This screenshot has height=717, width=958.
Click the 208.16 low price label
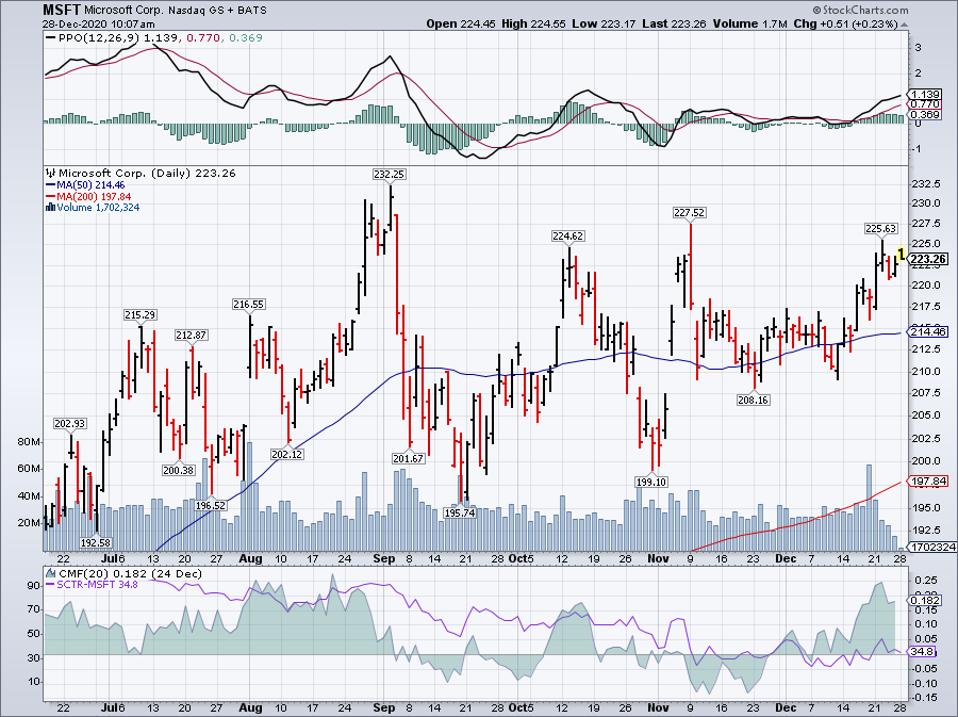[x=753, y=401]
